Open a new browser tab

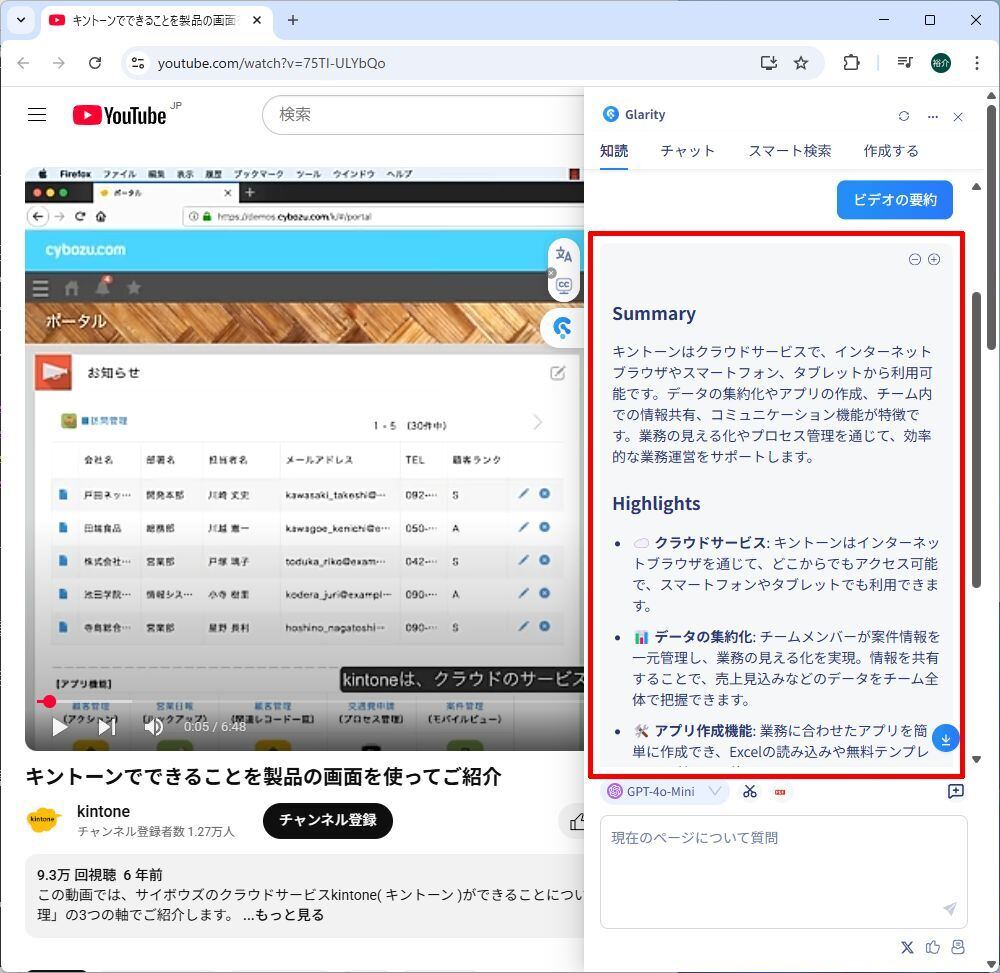pyautogui.click(x=293, y=20)
